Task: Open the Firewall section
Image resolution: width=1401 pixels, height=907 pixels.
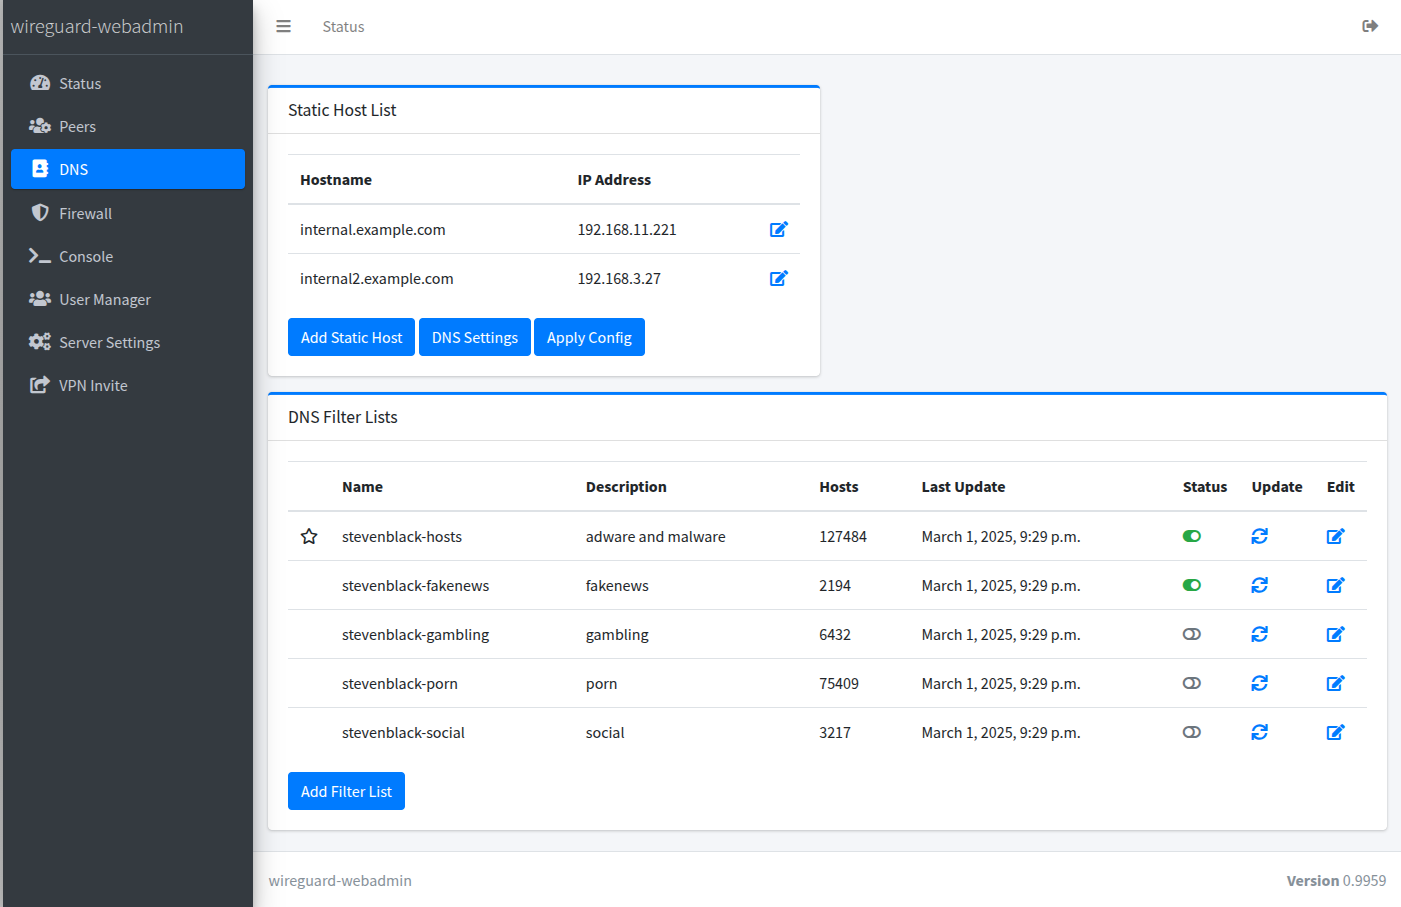Action: pos(83,213)
